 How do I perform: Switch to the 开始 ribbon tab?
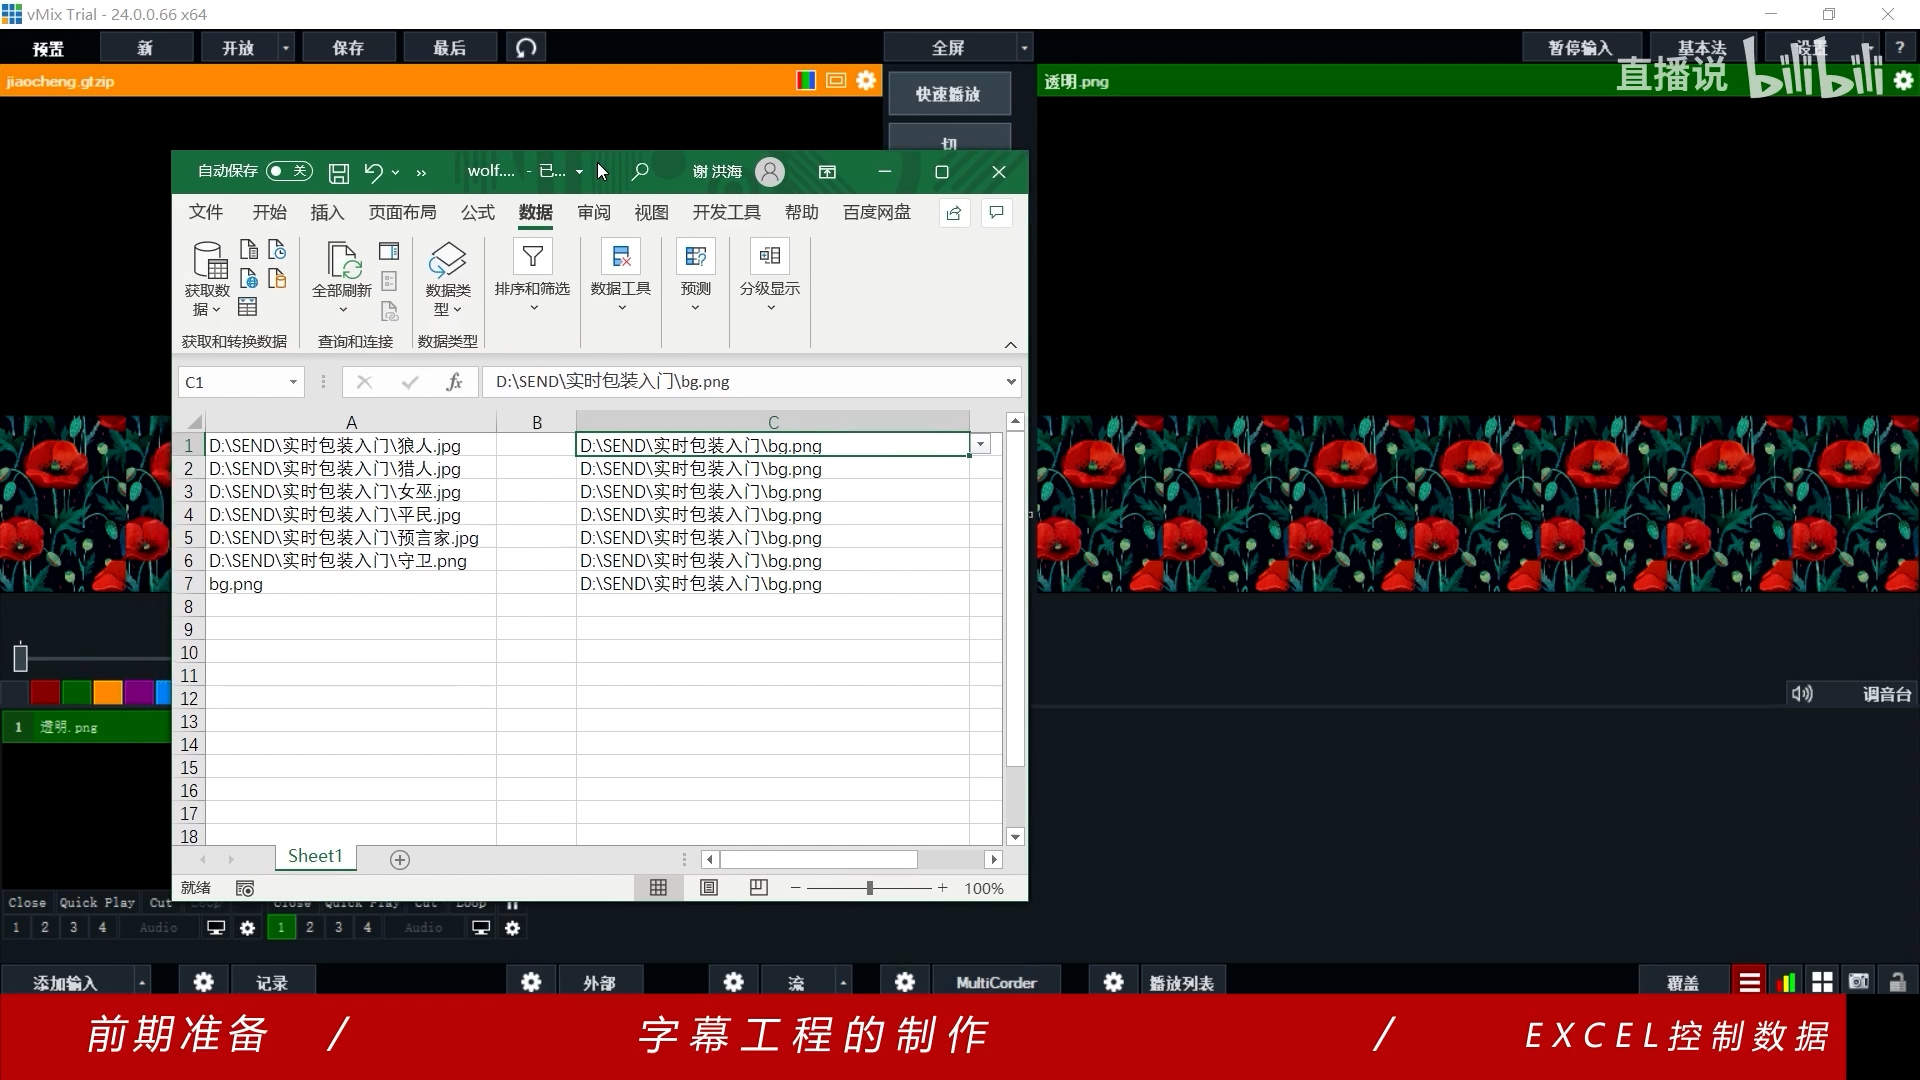click(267, 212)
